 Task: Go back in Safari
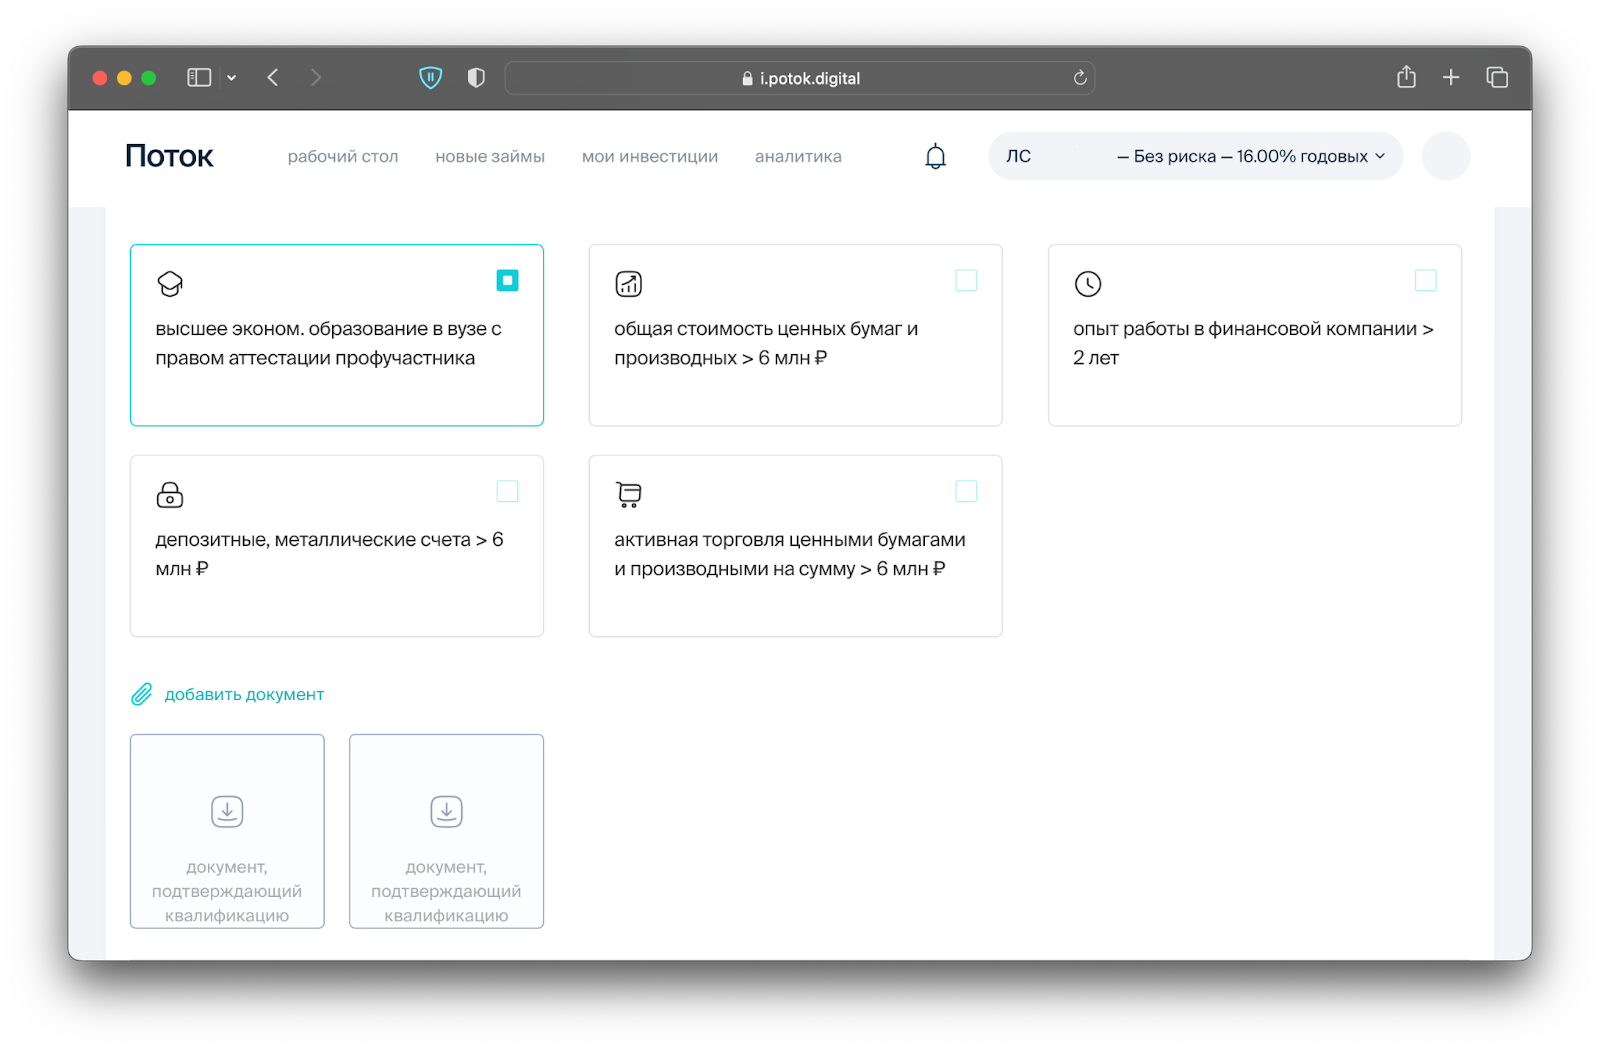click(x=273, y=77)
